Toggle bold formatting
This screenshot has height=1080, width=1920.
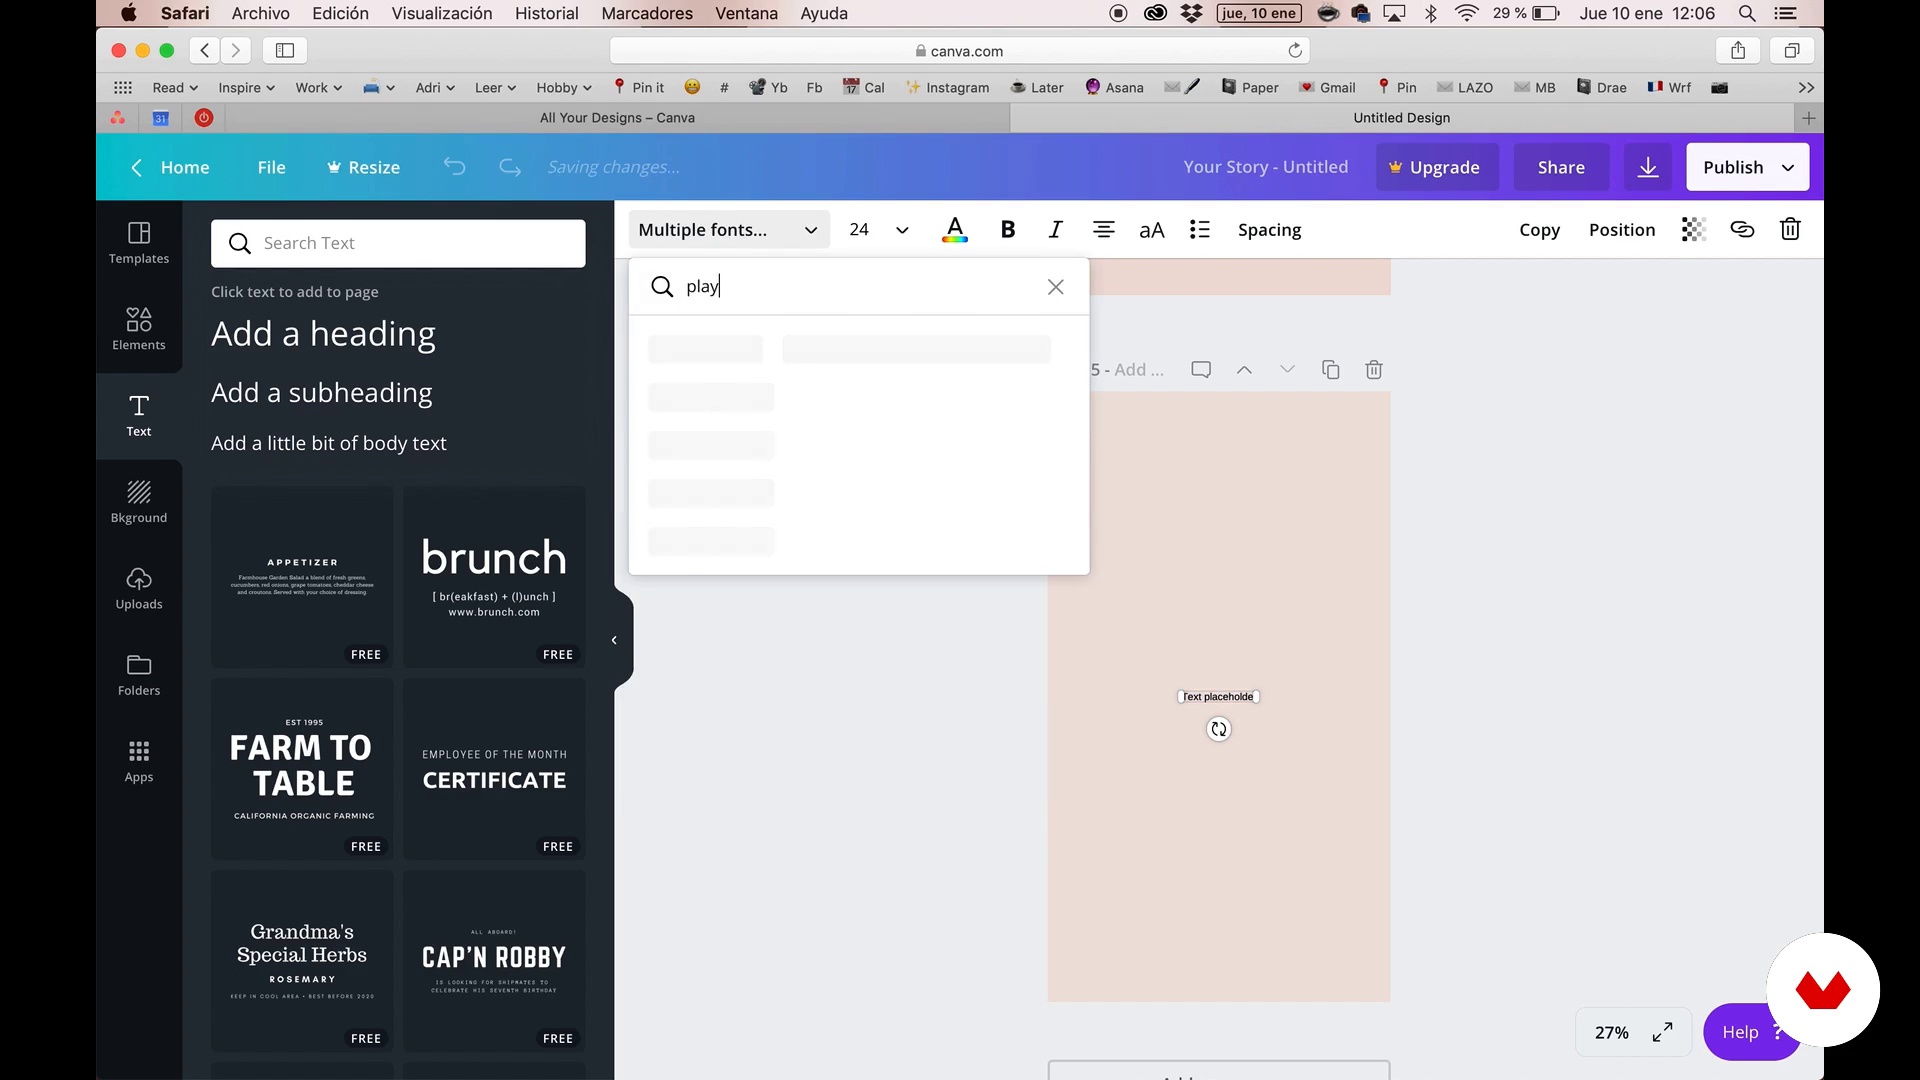click(1008, 230)
